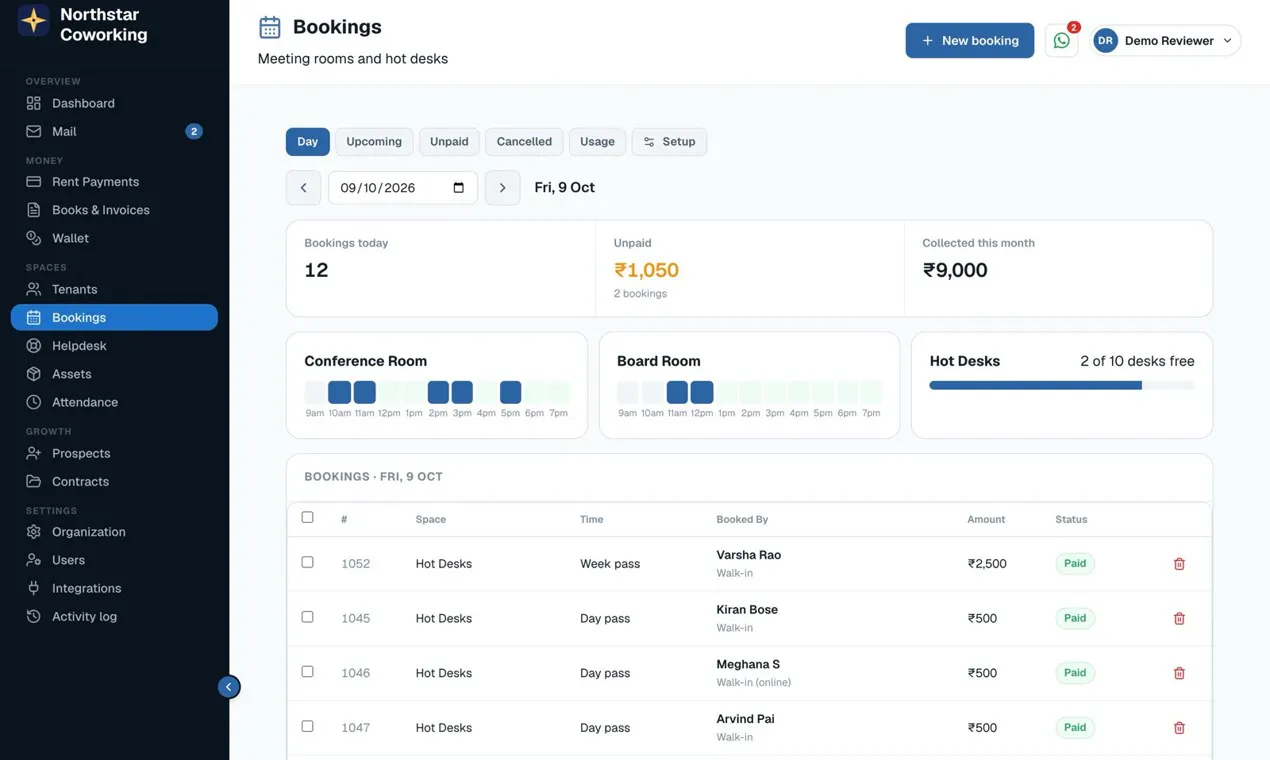Screen dimensions: 1270x760
Task: Open Prospects in the sidebar
Action: [114, 453]
